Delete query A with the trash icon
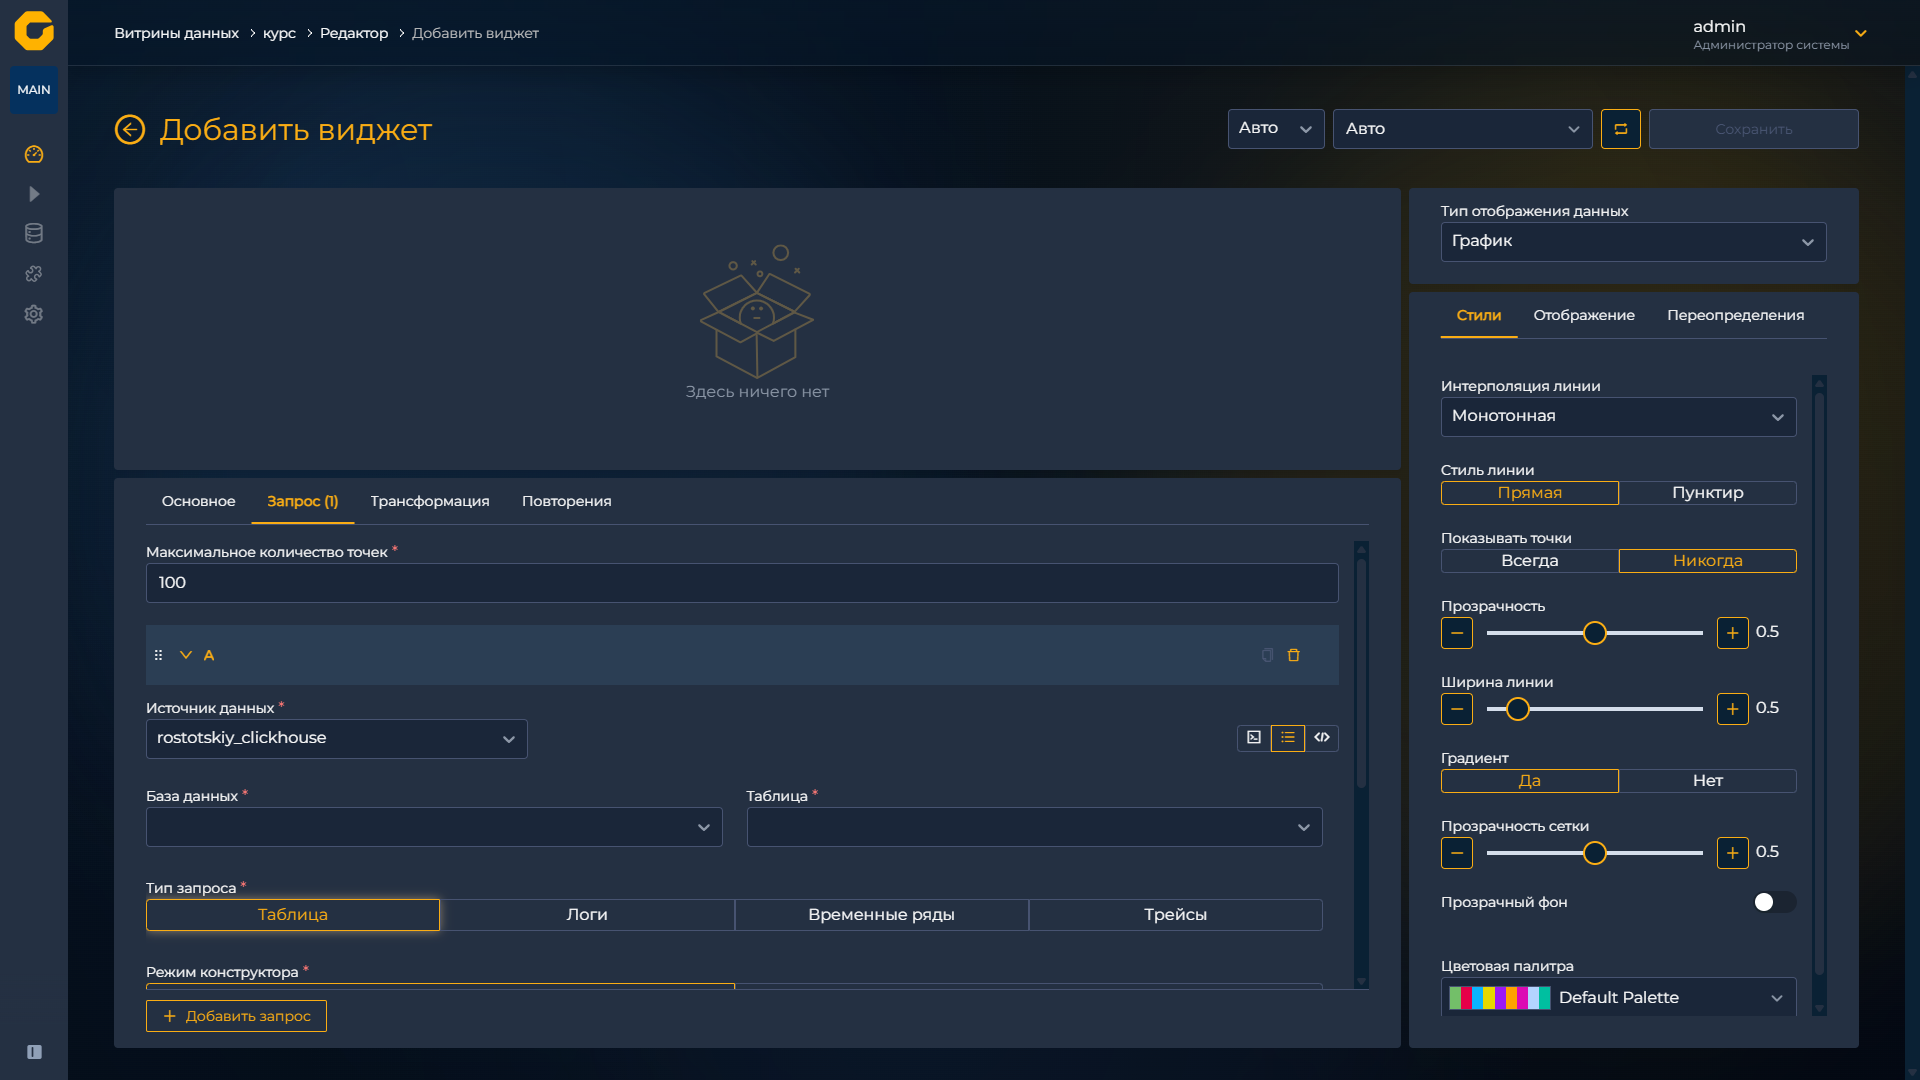 click(x=1294, y=655)
